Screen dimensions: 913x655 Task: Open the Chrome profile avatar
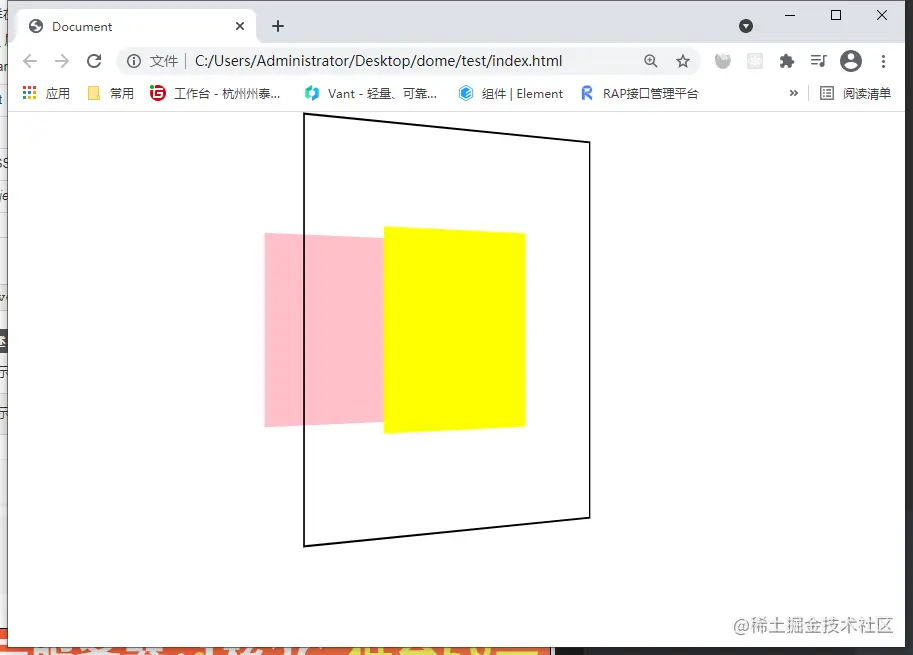pyautogui.click(x=851, y=61)
